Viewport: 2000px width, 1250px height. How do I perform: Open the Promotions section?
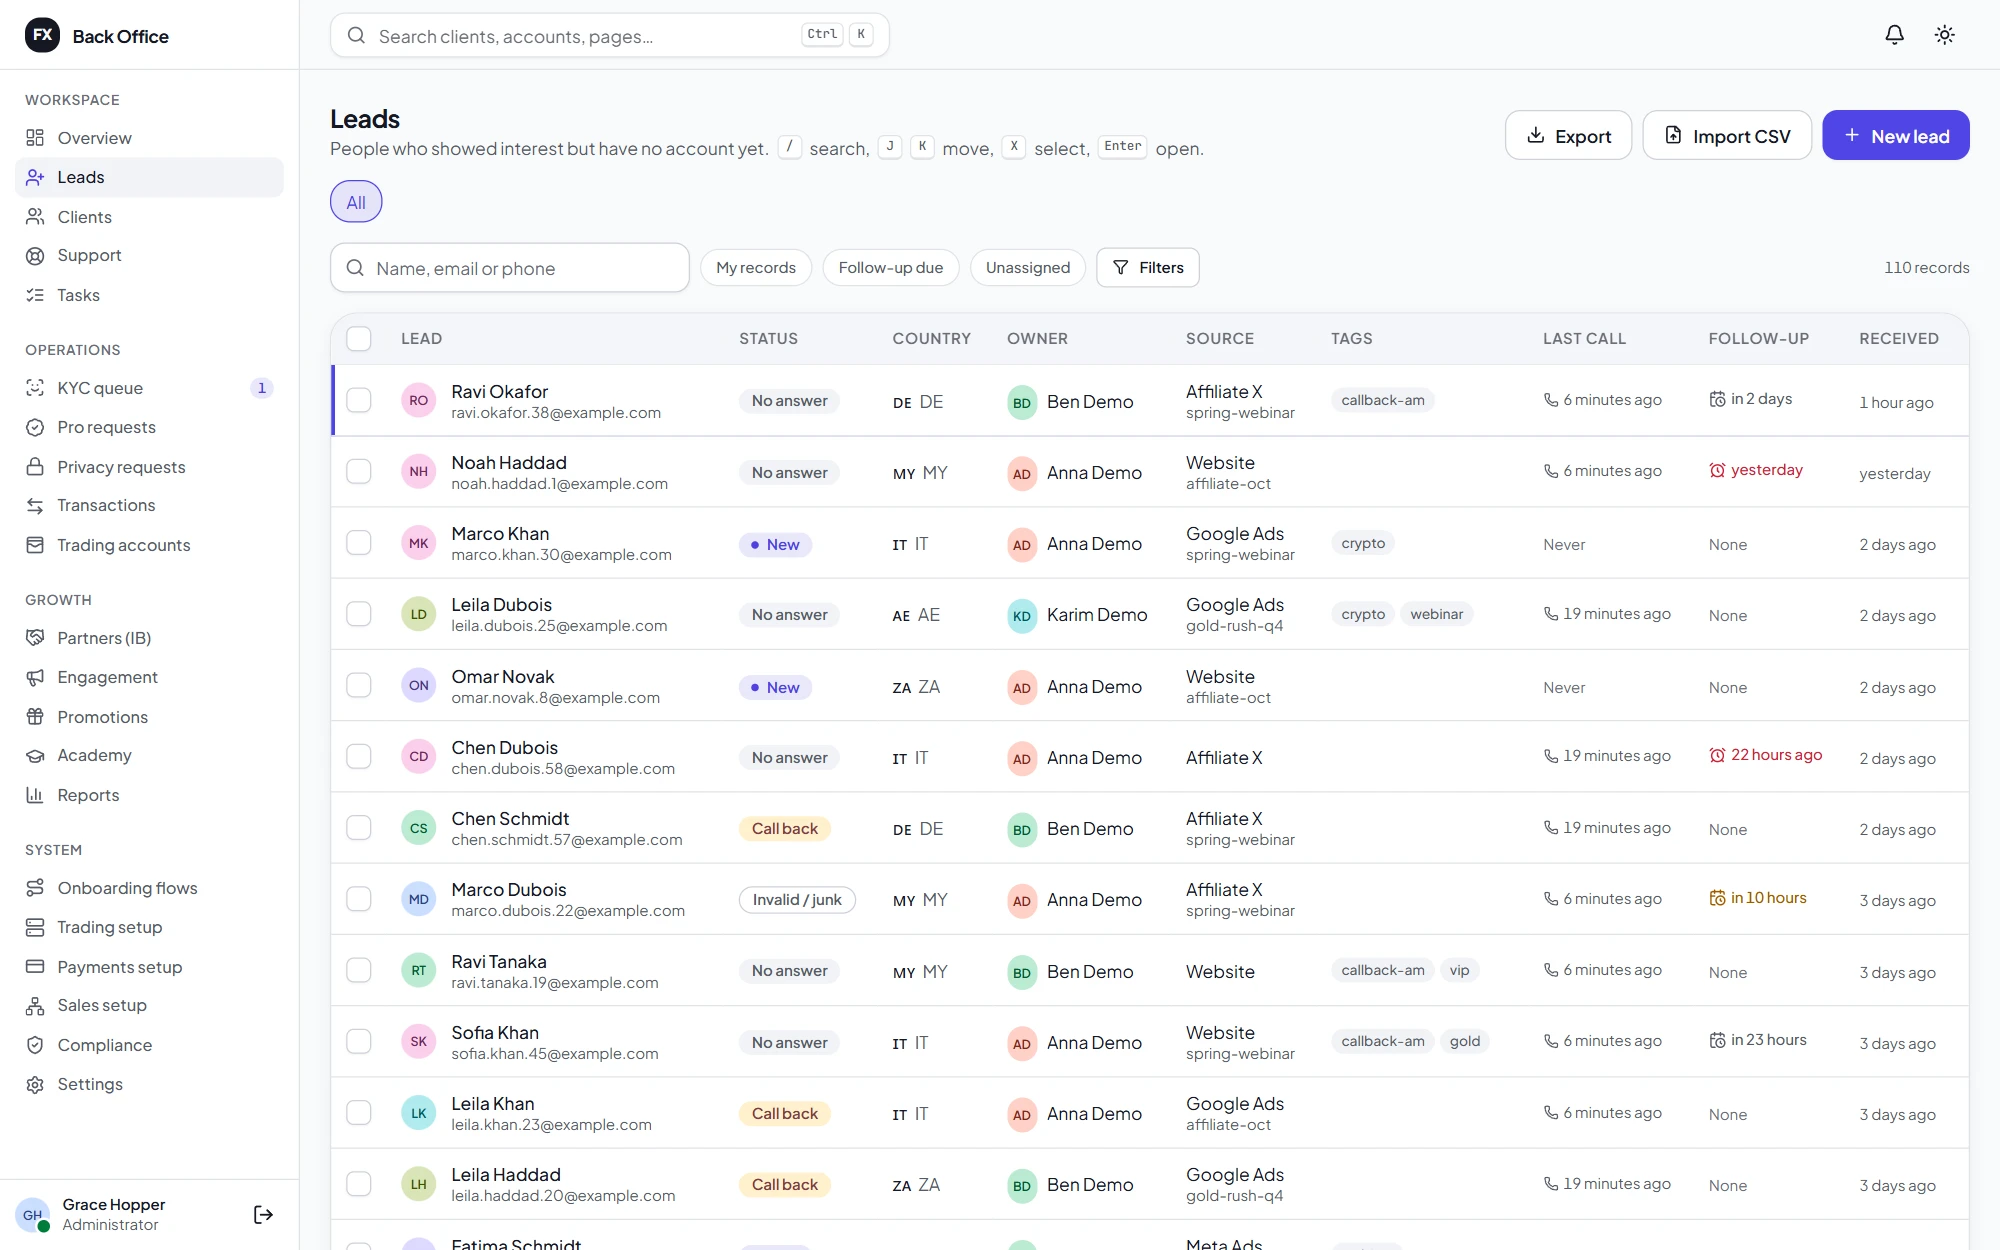point(149,717)
